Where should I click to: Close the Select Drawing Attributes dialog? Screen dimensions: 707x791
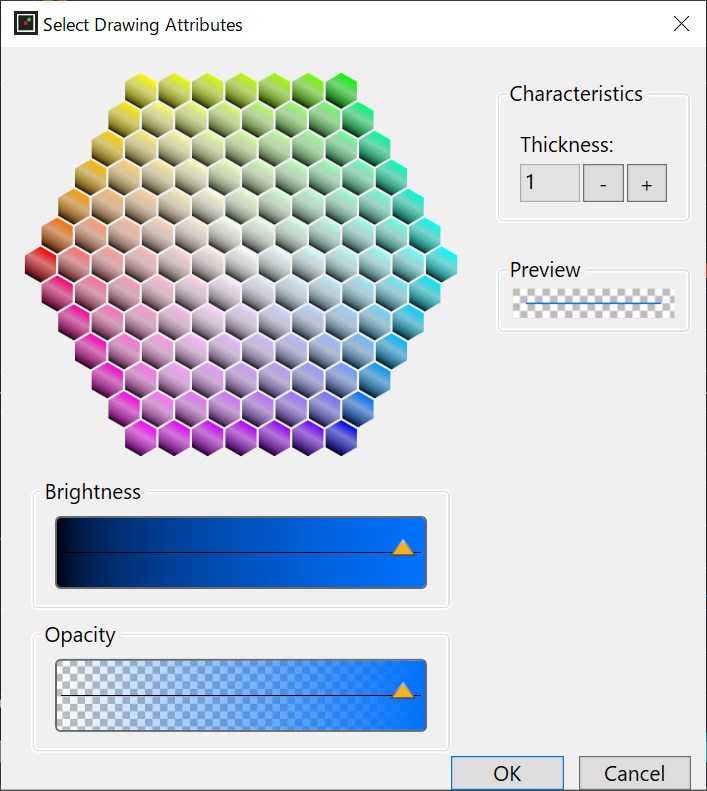click(x=681, y=24)
